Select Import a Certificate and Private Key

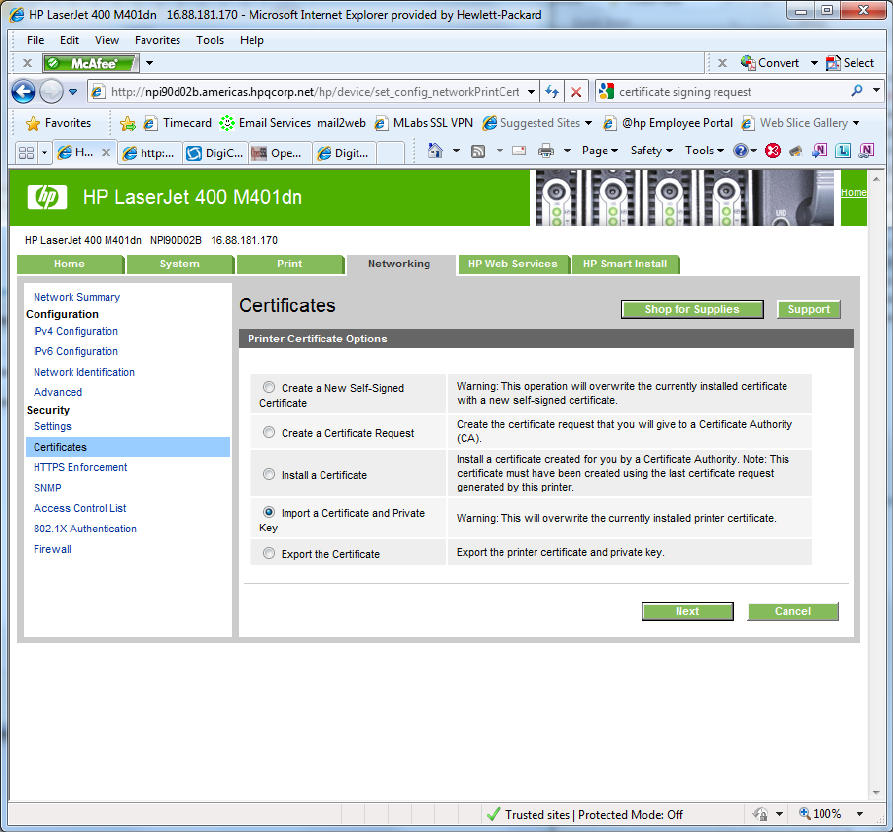tap(269, 512)
